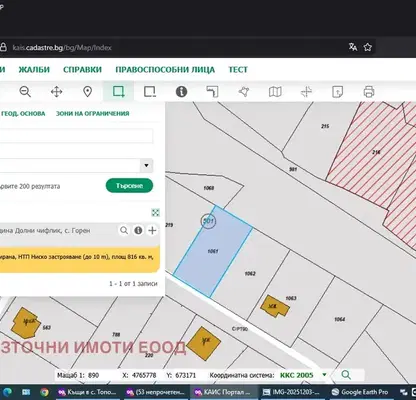This screenshot has height=400, width=416.
Task: Search coordinates with green magnifier
Action: coord(346,375)
